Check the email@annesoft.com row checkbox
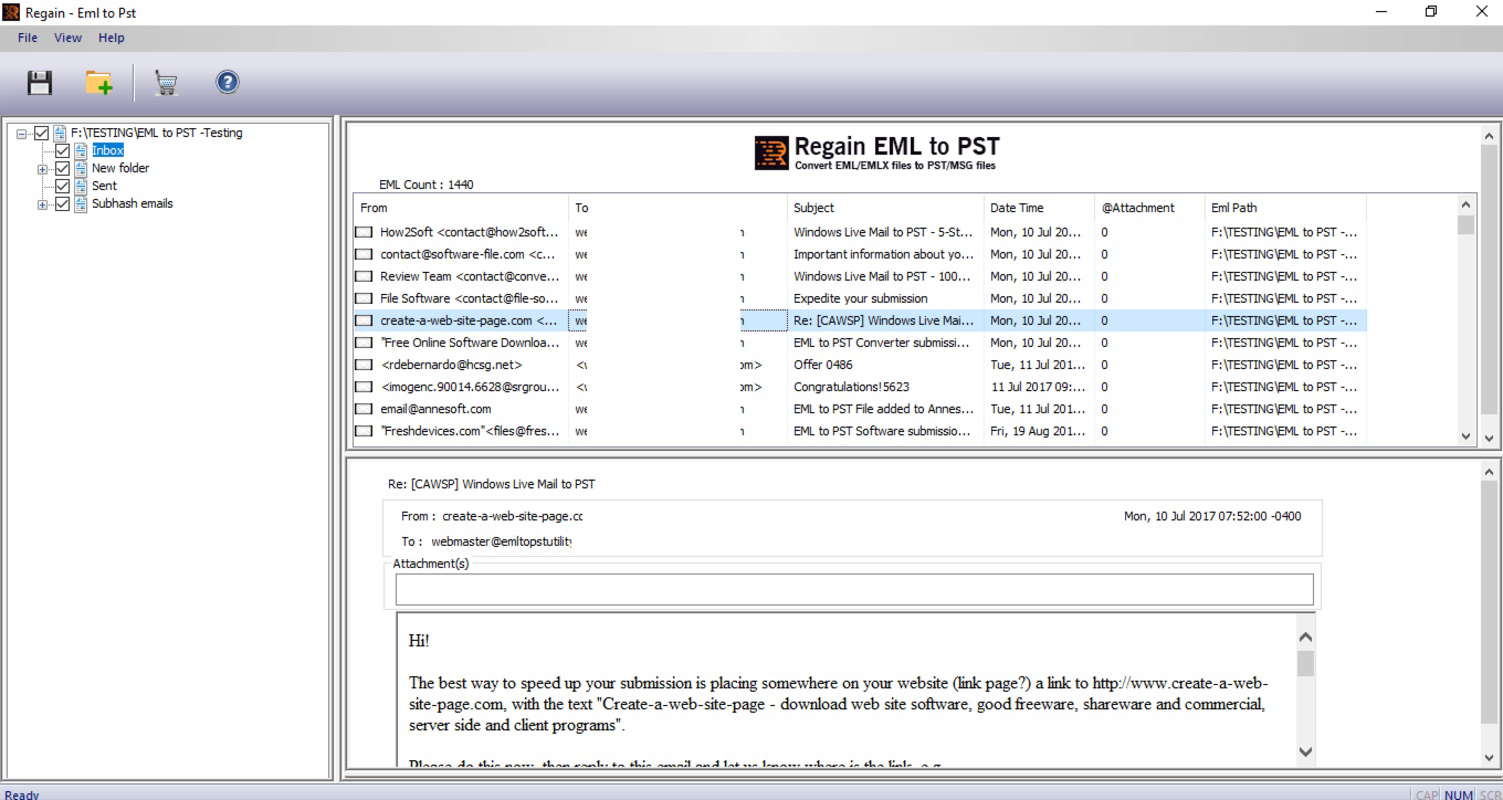Screen dimensions: 1503x800 coord(364,409)
